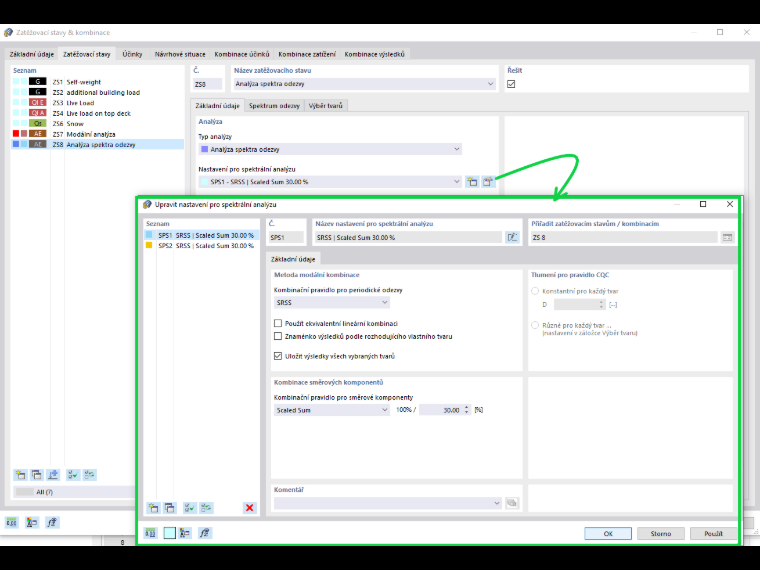Click the Použít button
Screen dimensions: 760x570
(x=713, y=533)
